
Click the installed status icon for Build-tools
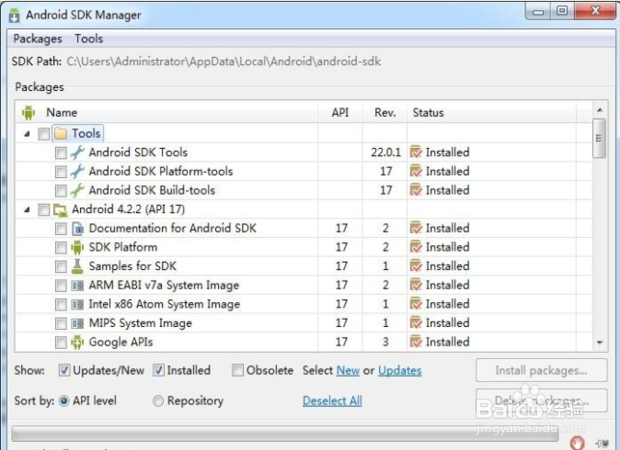(416, 190)
